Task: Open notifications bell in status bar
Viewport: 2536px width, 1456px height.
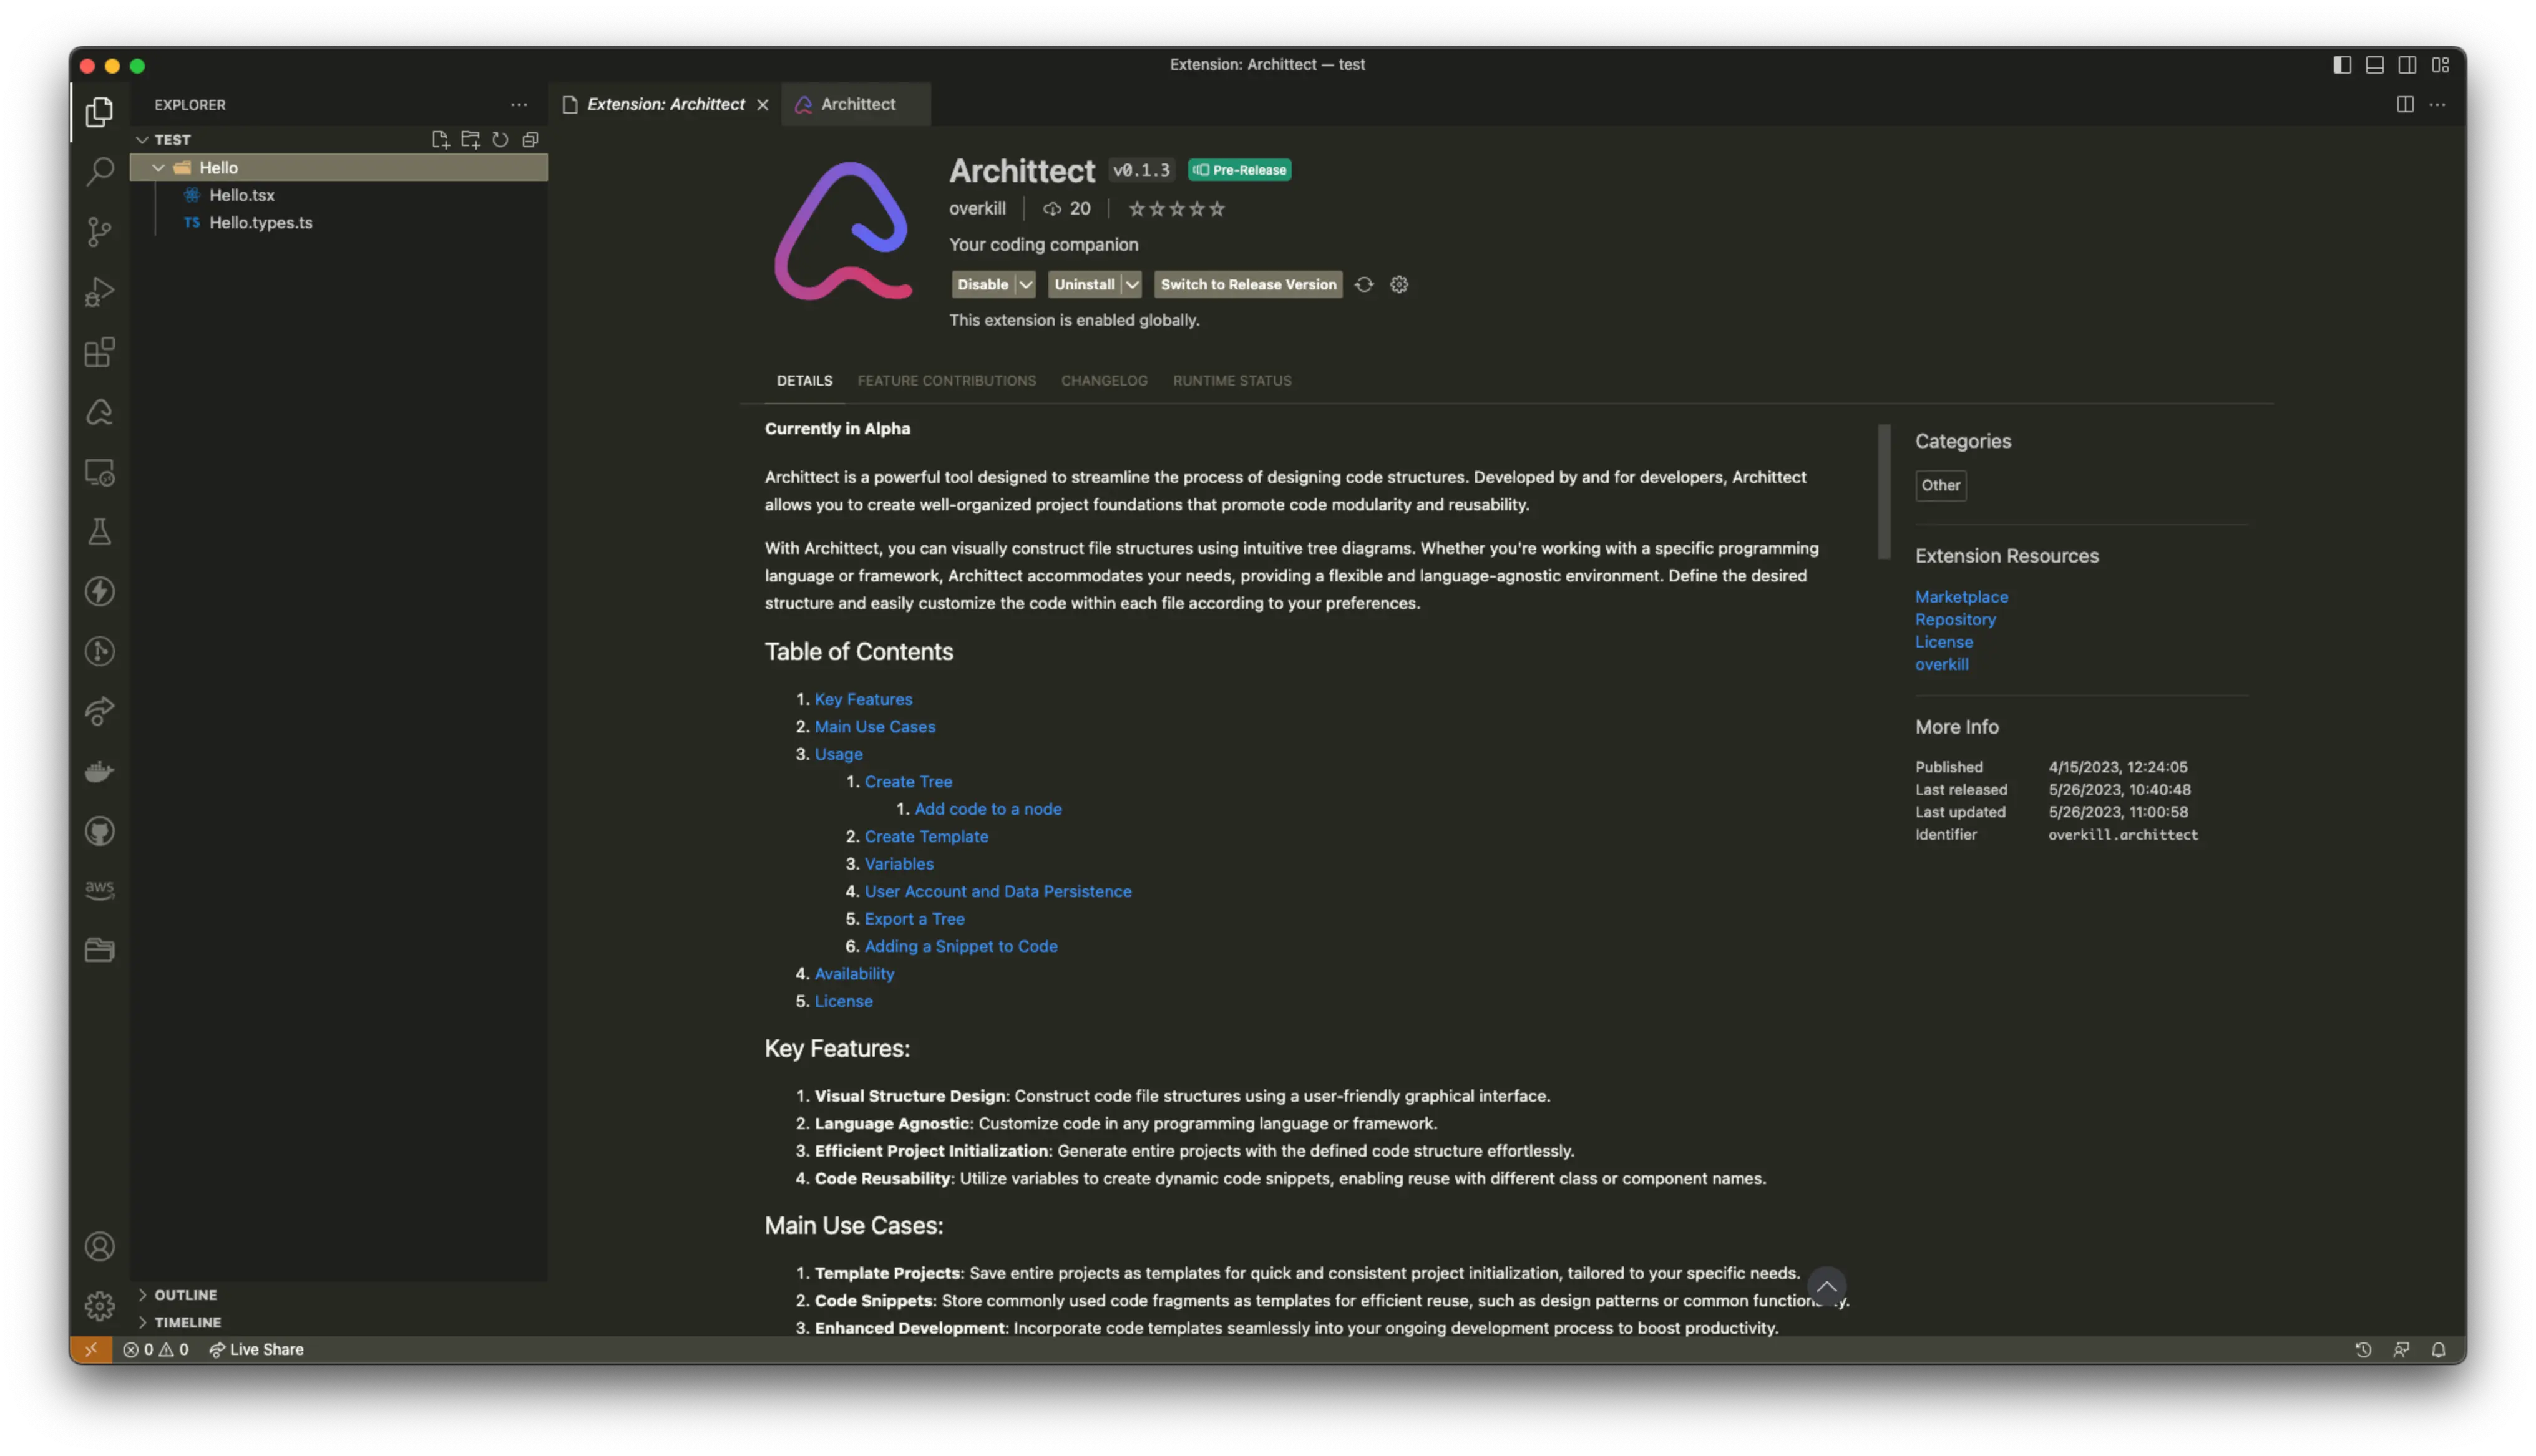Action: click(x=2438, y=1349)
